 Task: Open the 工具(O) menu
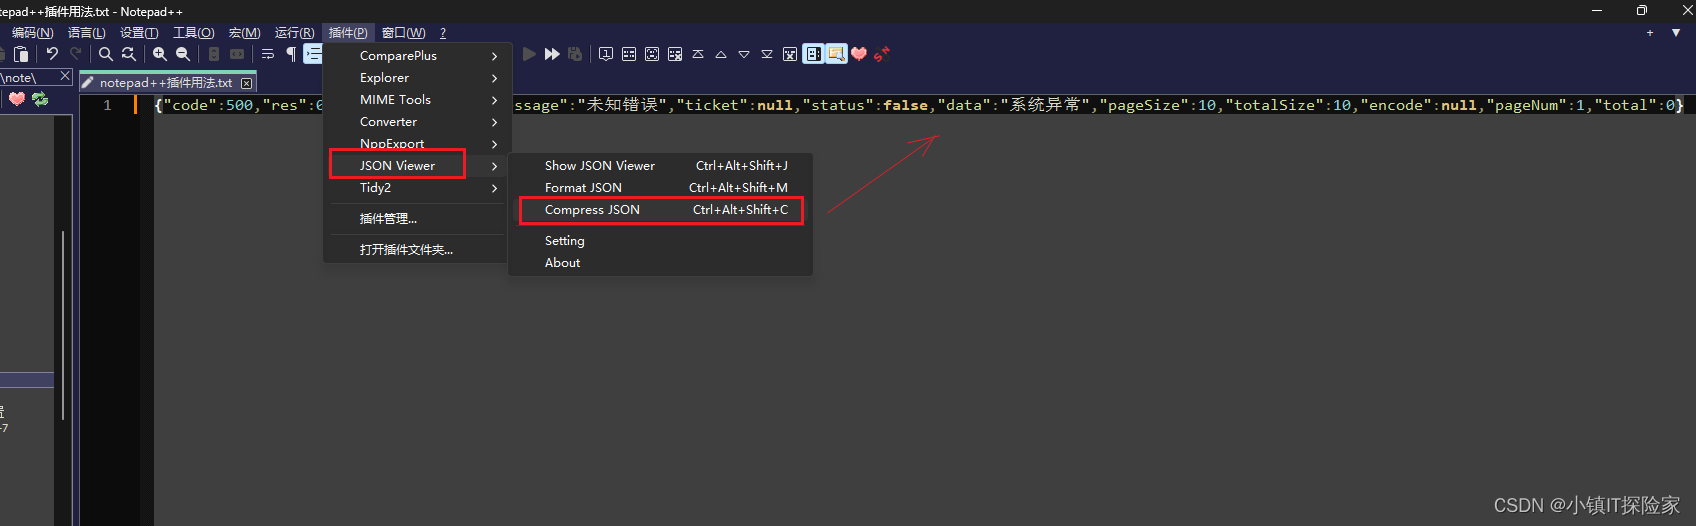click(x=194, y=33)
